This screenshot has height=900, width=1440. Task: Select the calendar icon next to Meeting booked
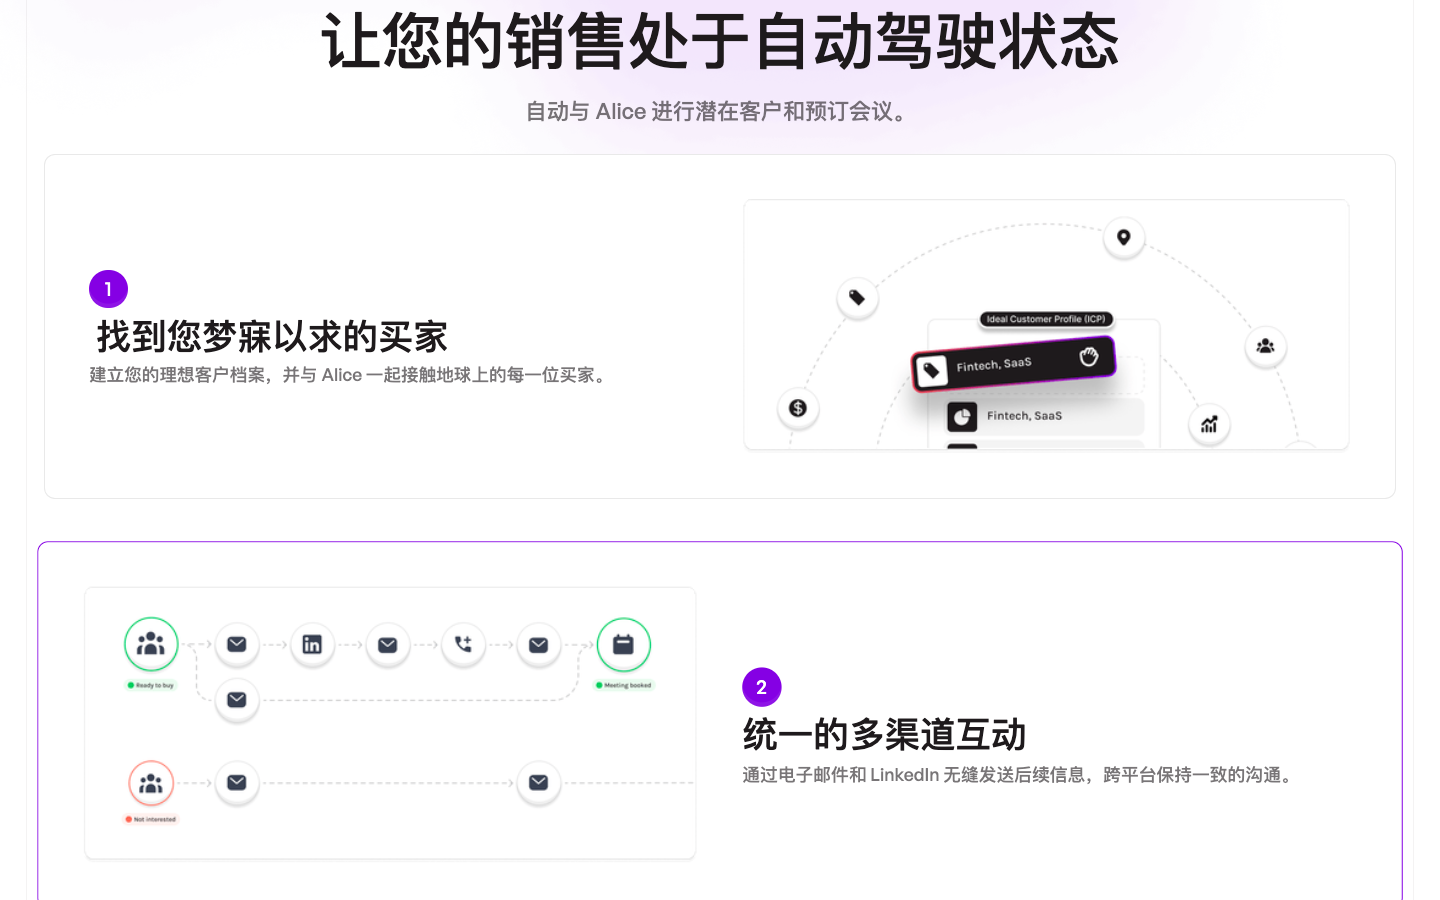click(624, 645)
